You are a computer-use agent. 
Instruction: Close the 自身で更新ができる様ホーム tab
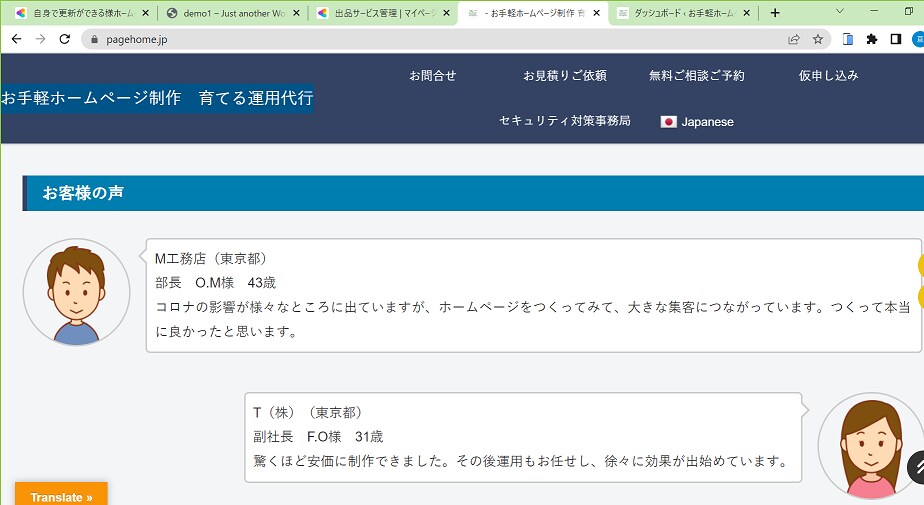[x=146, y=13]
